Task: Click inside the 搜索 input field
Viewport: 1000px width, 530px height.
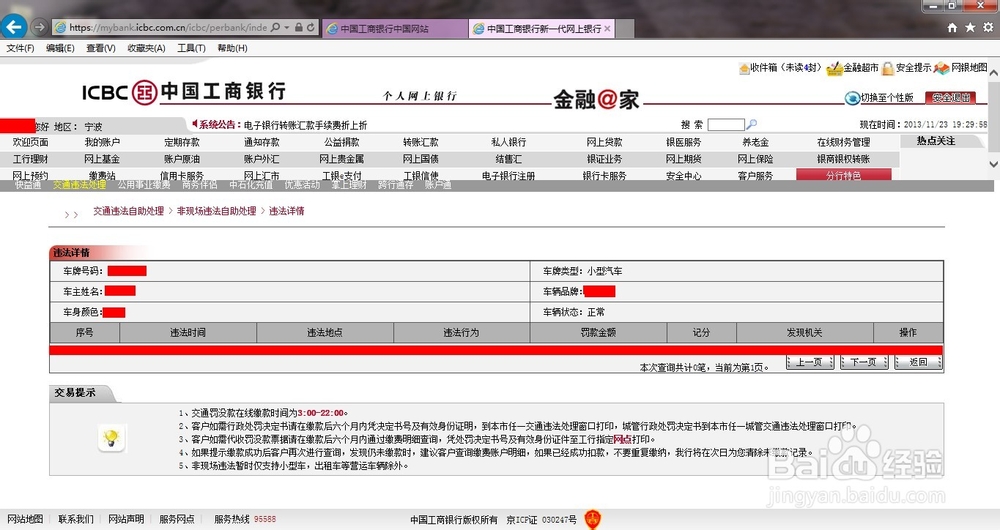Action: click(x=726, y=124)
